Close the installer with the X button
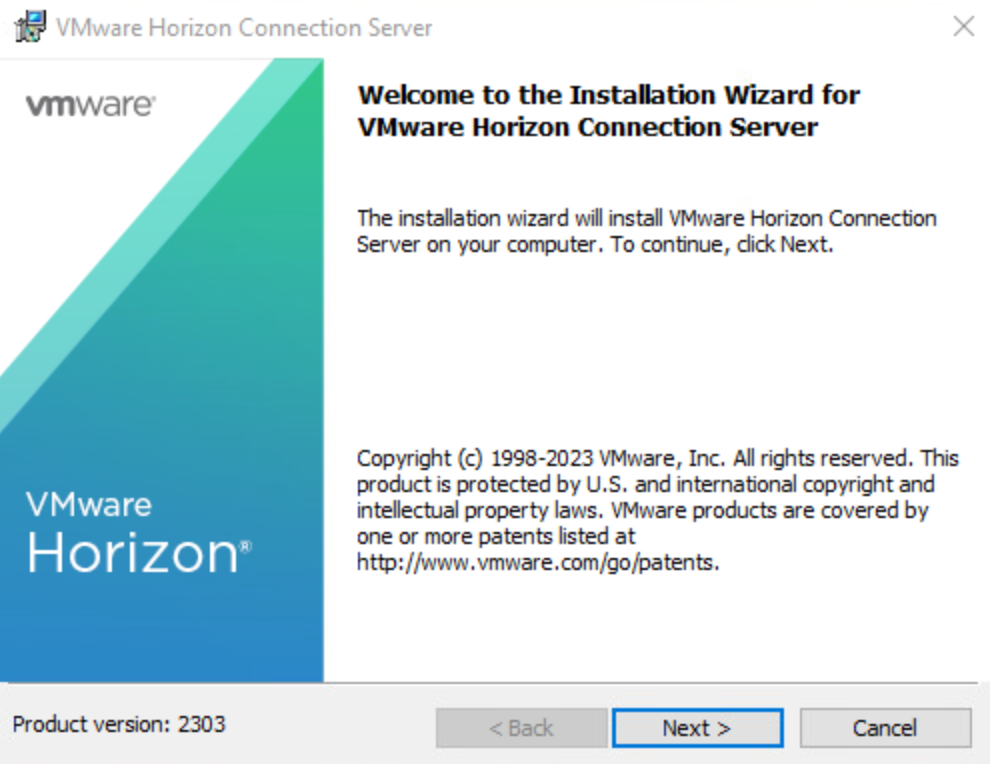The width and height of the screenshot is (990, 764). click(963, 27)
